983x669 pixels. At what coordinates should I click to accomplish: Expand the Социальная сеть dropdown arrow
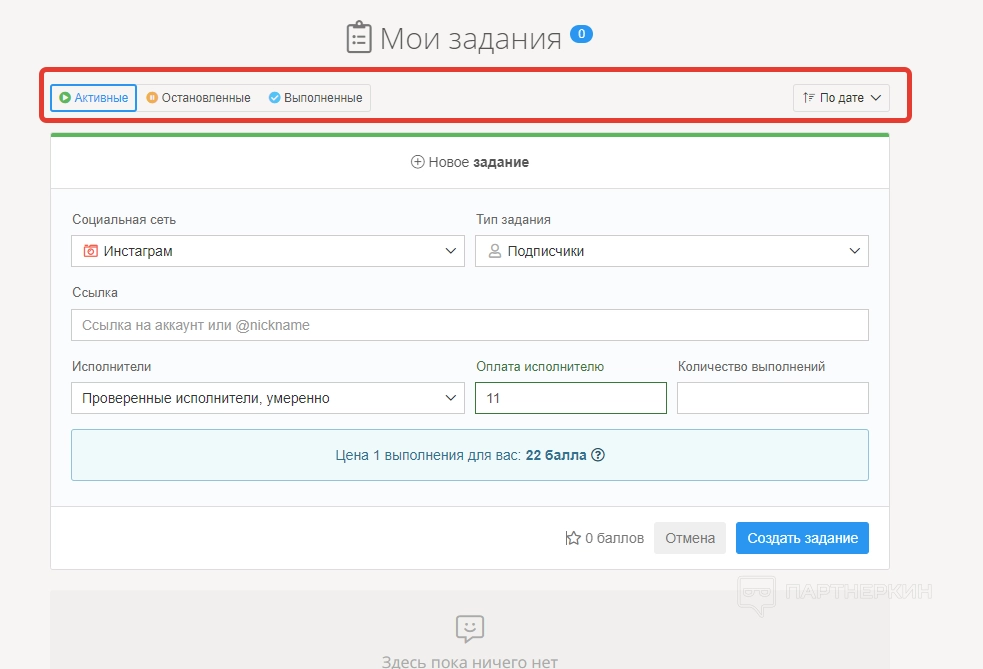click(450, 251)
